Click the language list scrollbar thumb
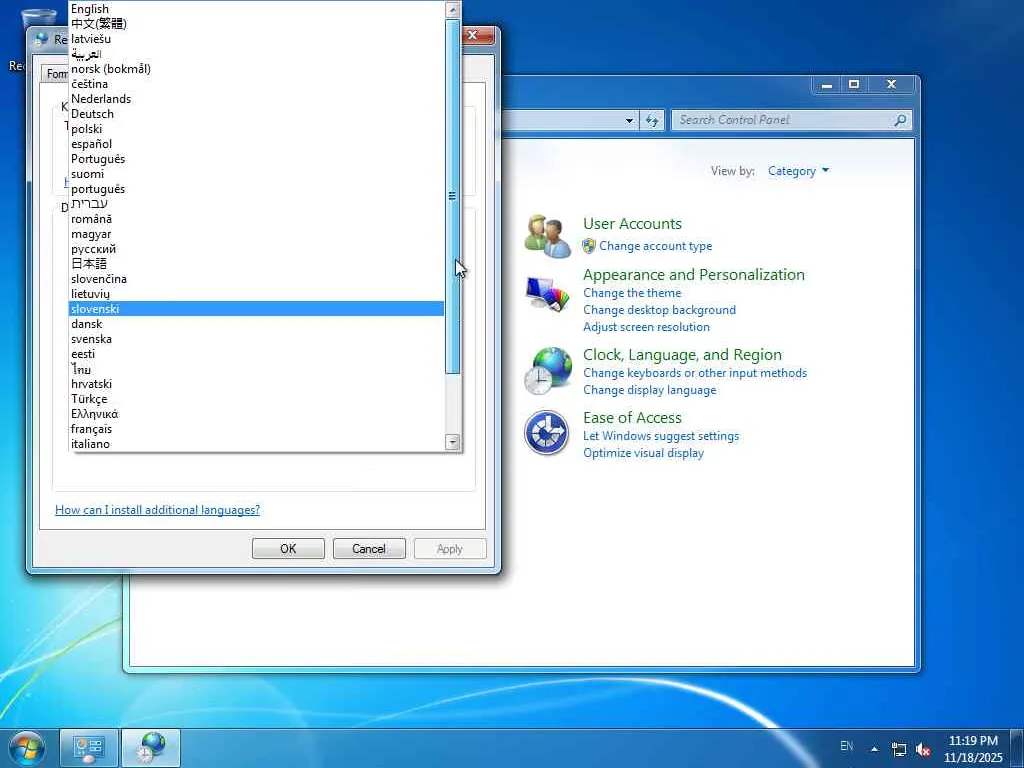The image size is (1024, 768). pyautogui.click(x=452, y=196)
